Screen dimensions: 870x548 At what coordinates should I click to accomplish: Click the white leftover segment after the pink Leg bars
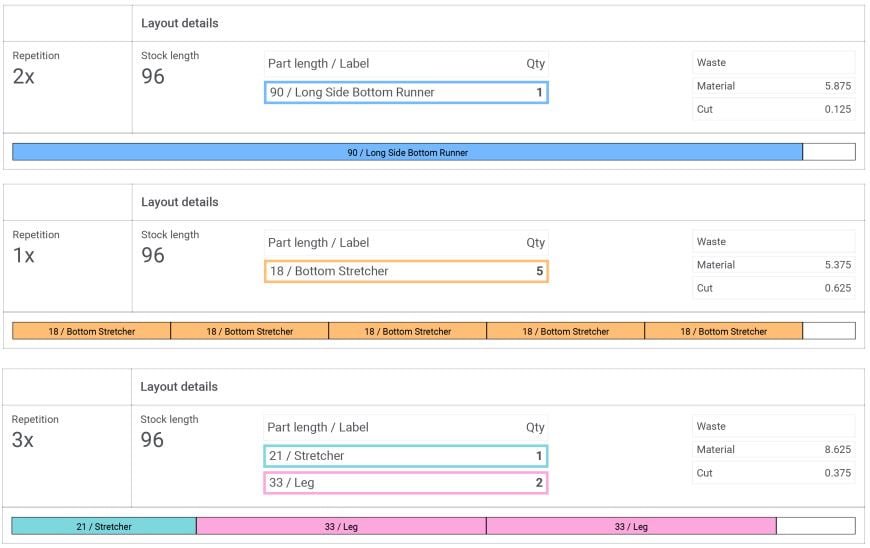pyautogui.click(x=815, y=526)
